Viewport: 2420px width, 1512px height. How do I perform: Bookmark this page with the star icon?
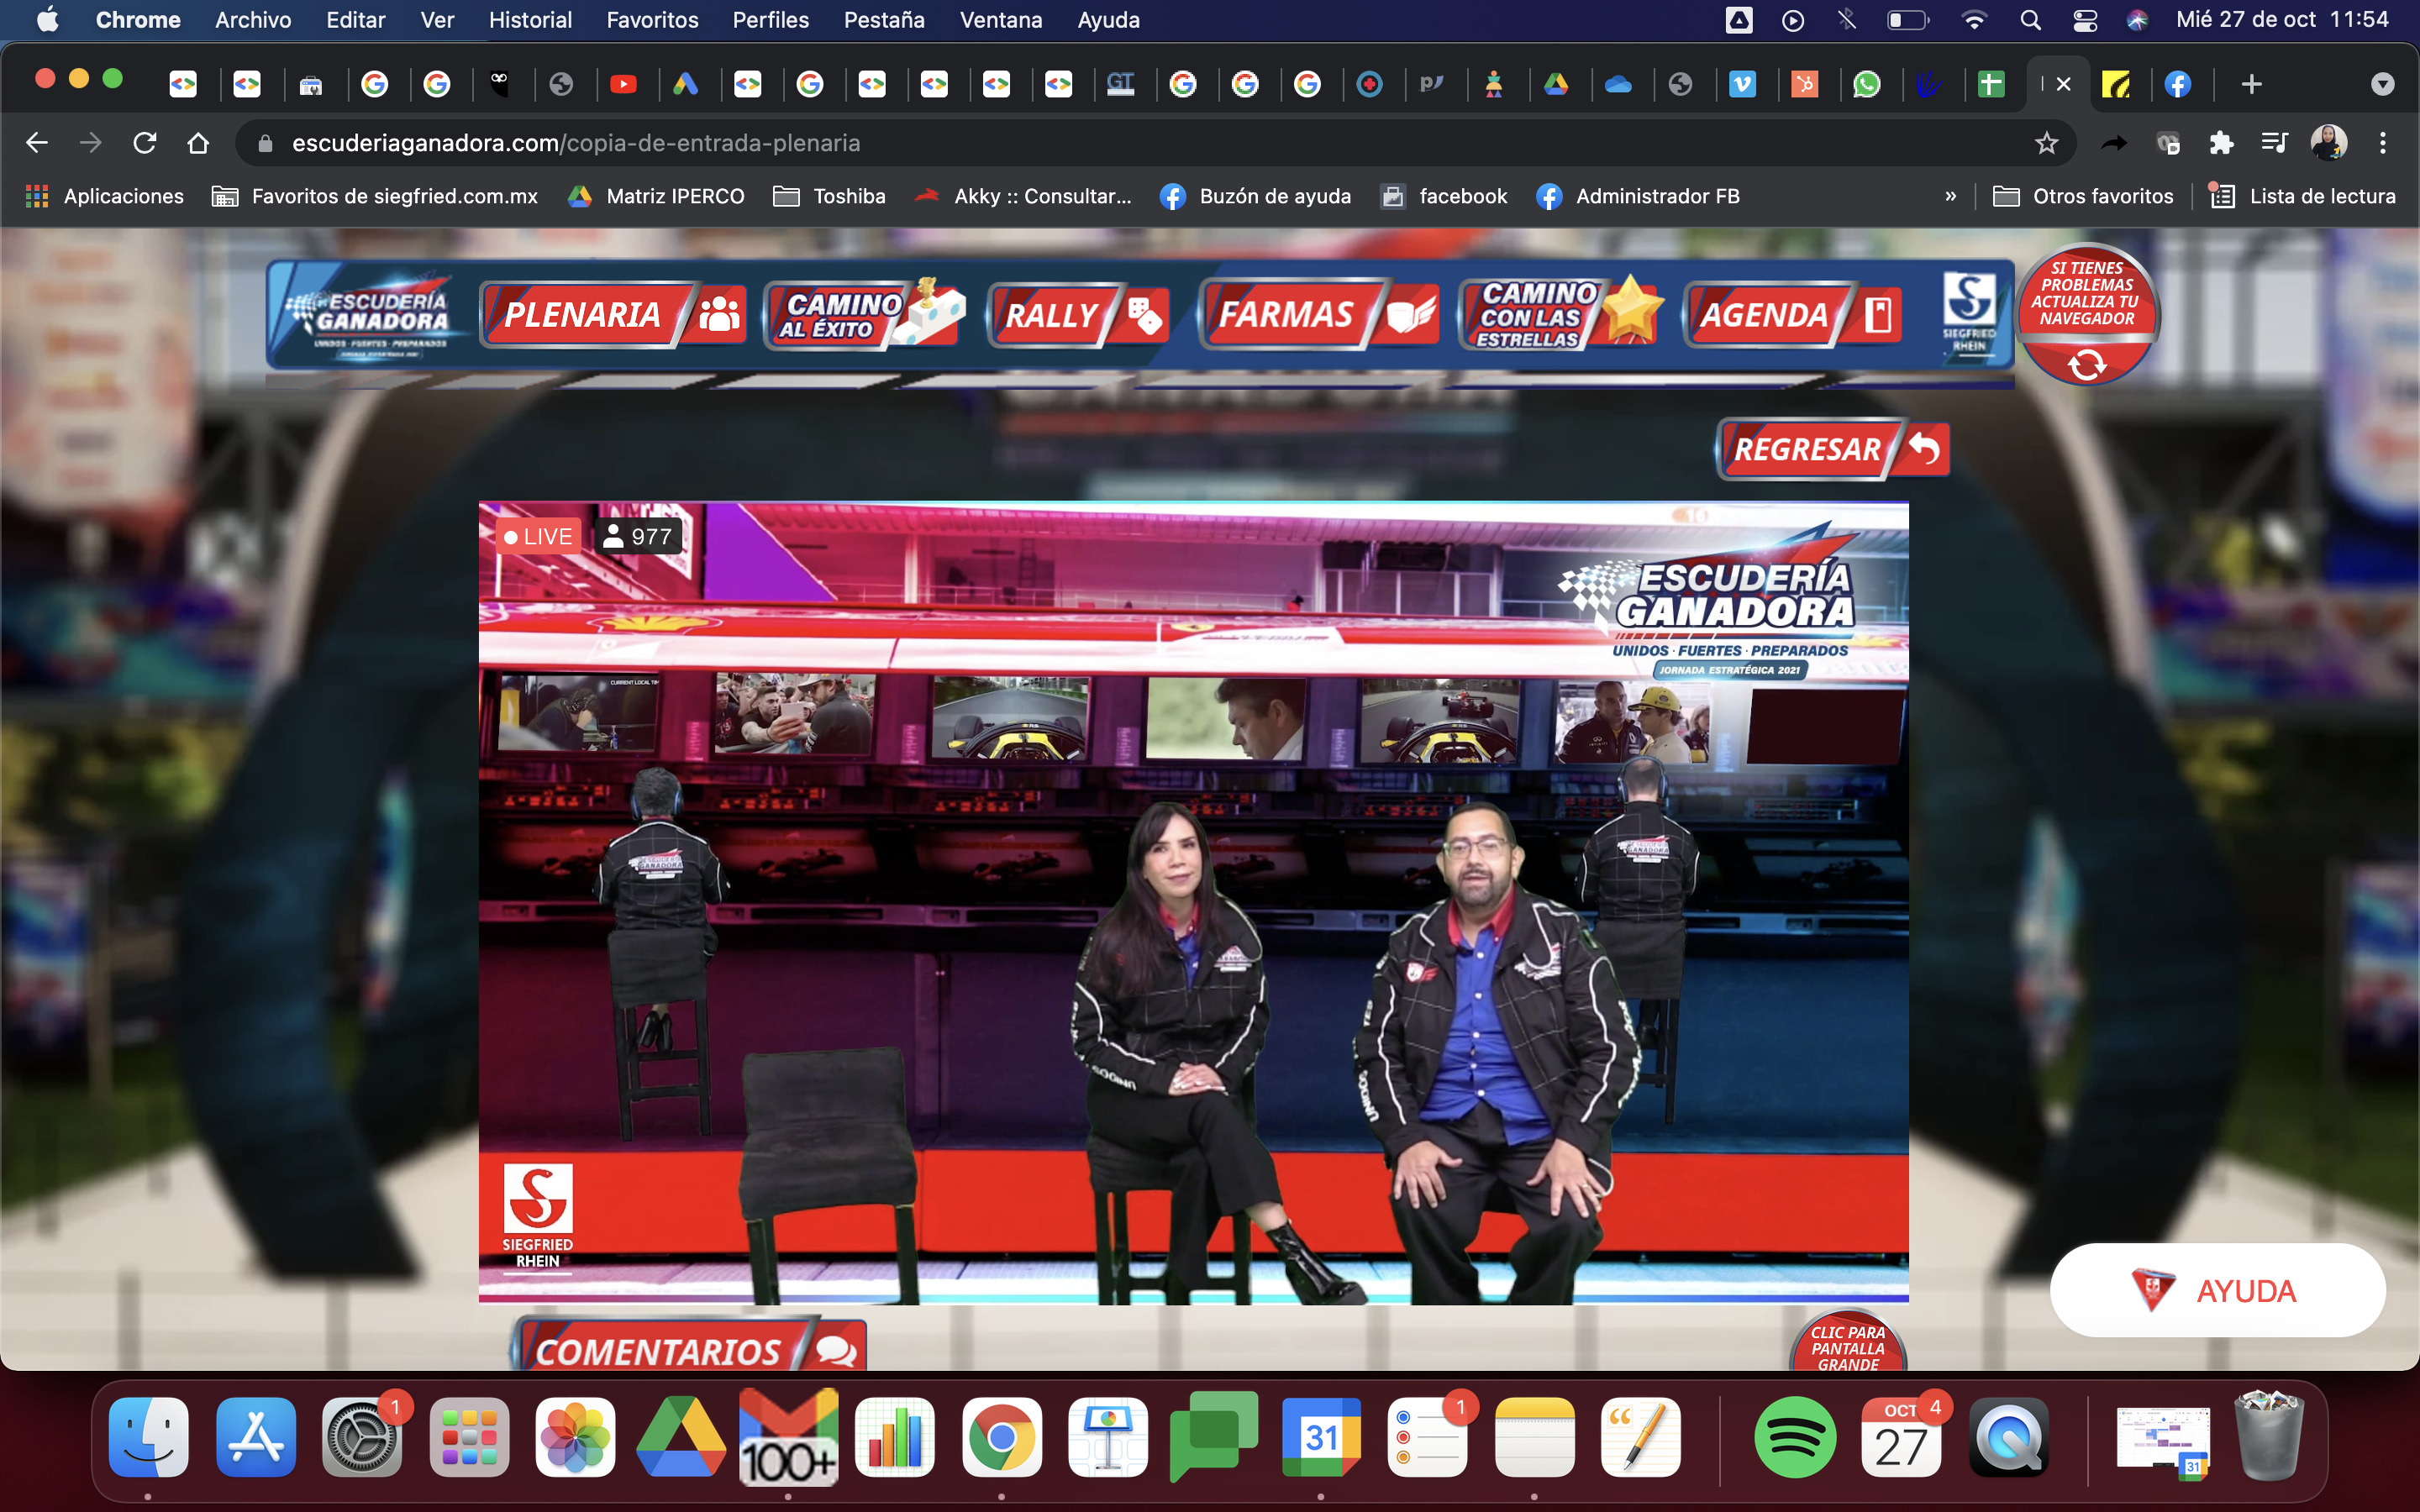[x=2046, y=143]
